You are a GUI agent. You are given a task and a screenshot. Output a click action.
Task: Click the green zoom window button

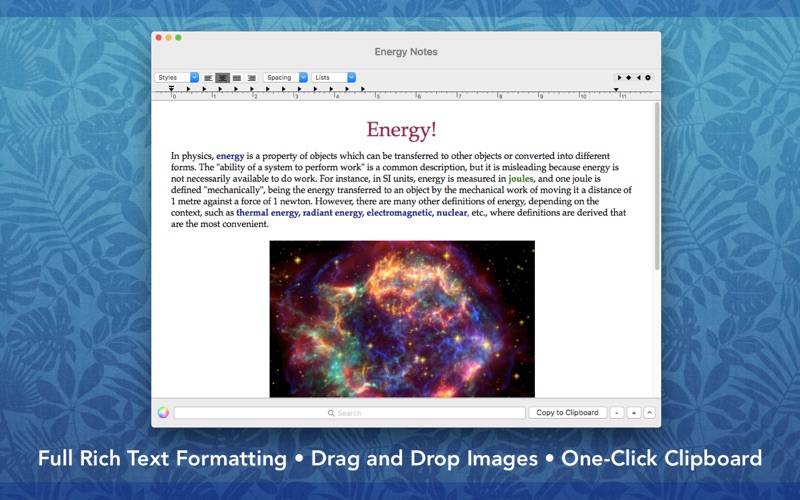tap(178, 38)
